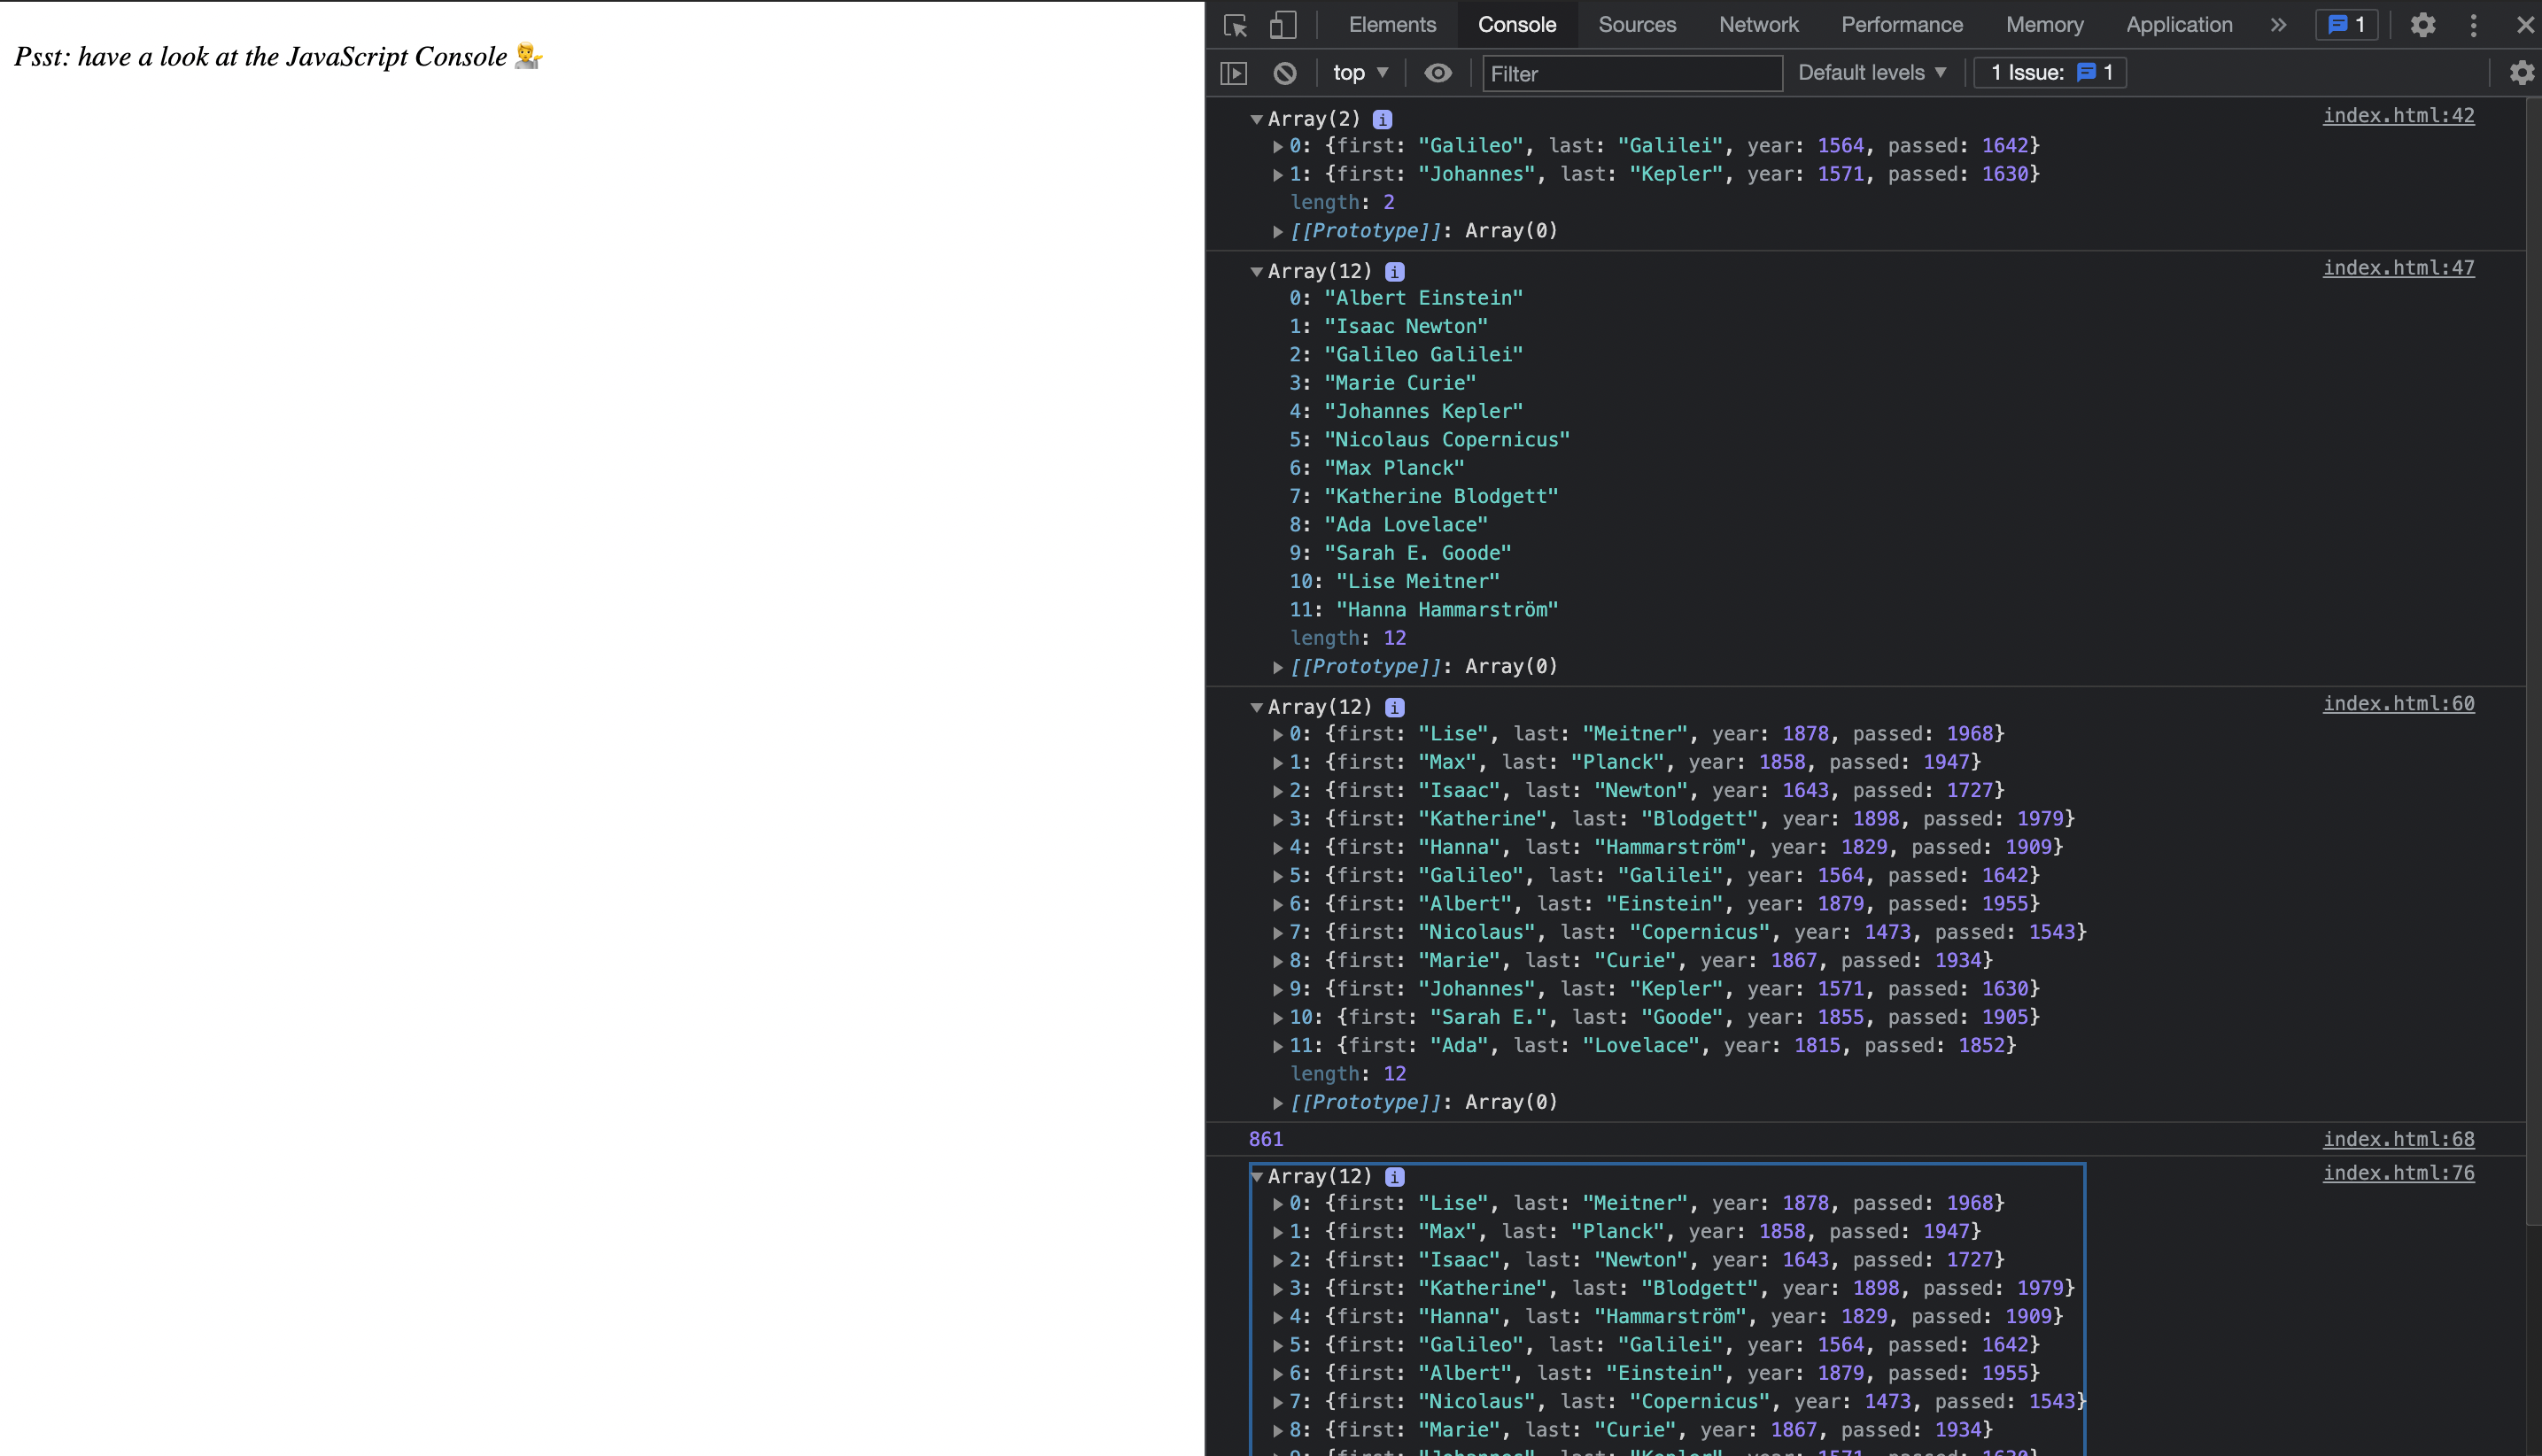Click the live expression eye icon
The height and width of the screenshot is (1456, 2542).
1437,73
